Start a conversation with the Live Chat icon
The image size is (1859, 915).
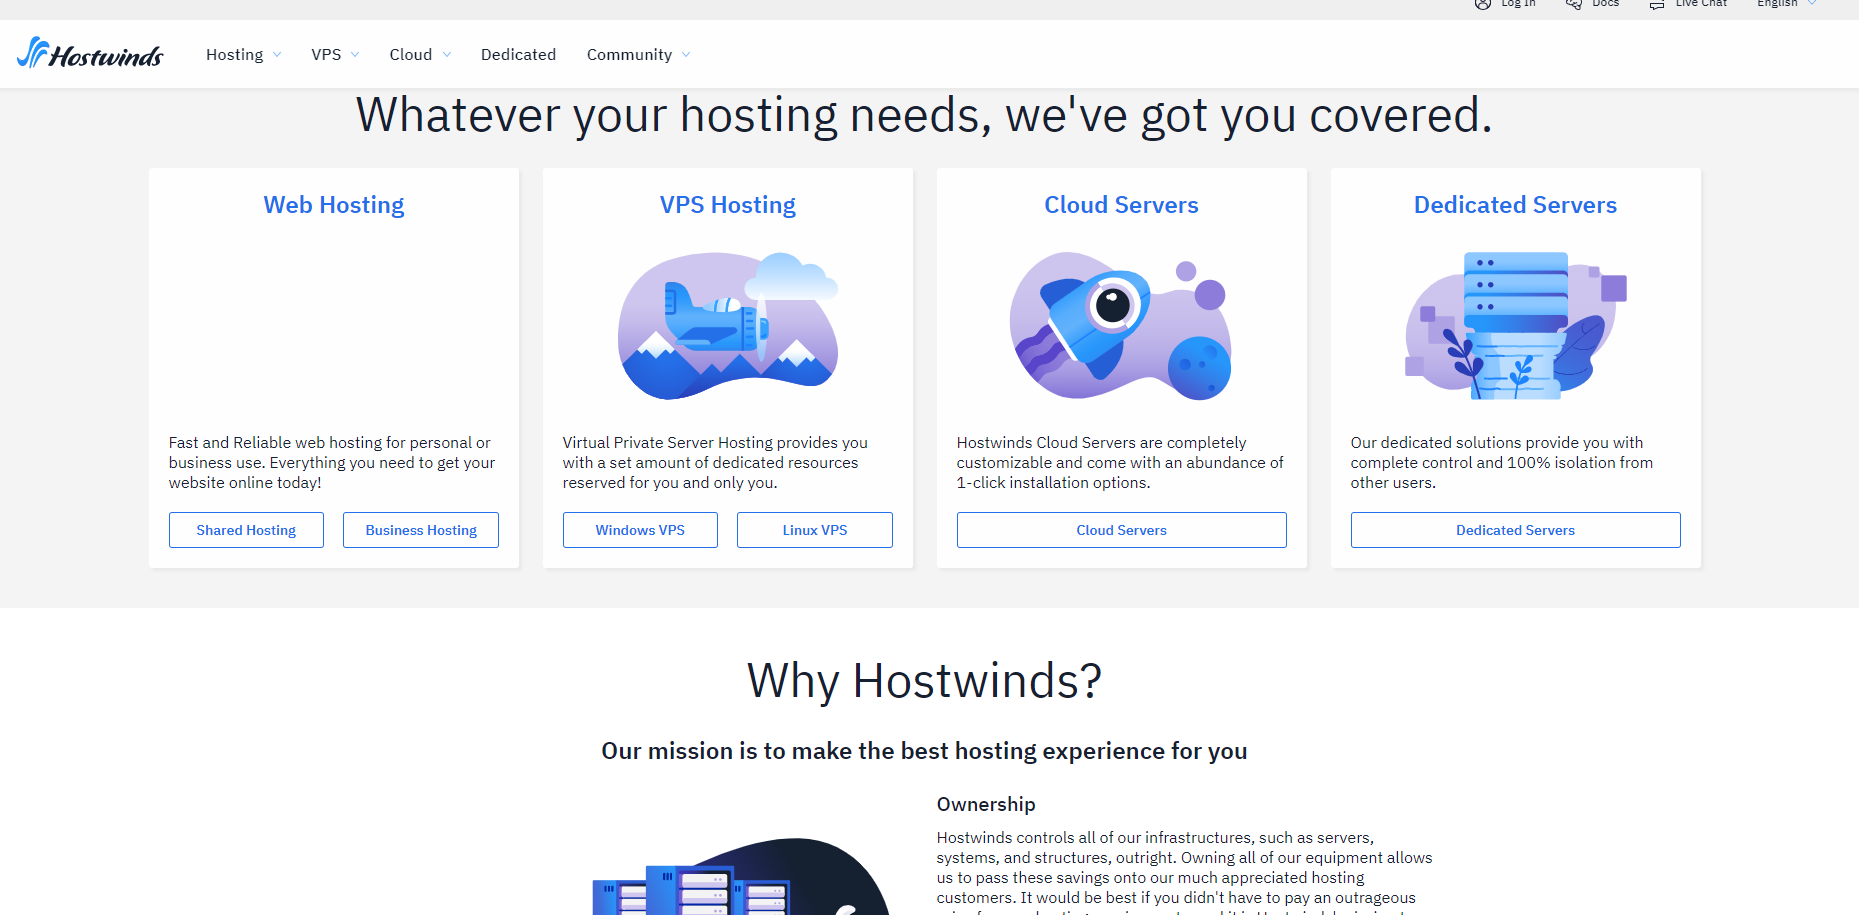1655,3
